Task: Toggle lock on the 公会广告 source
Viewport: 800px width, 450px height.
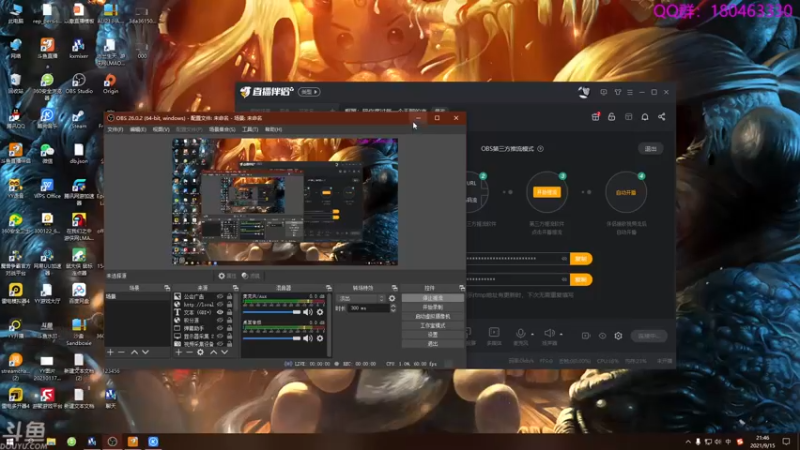Action: [x=229, y=296]
